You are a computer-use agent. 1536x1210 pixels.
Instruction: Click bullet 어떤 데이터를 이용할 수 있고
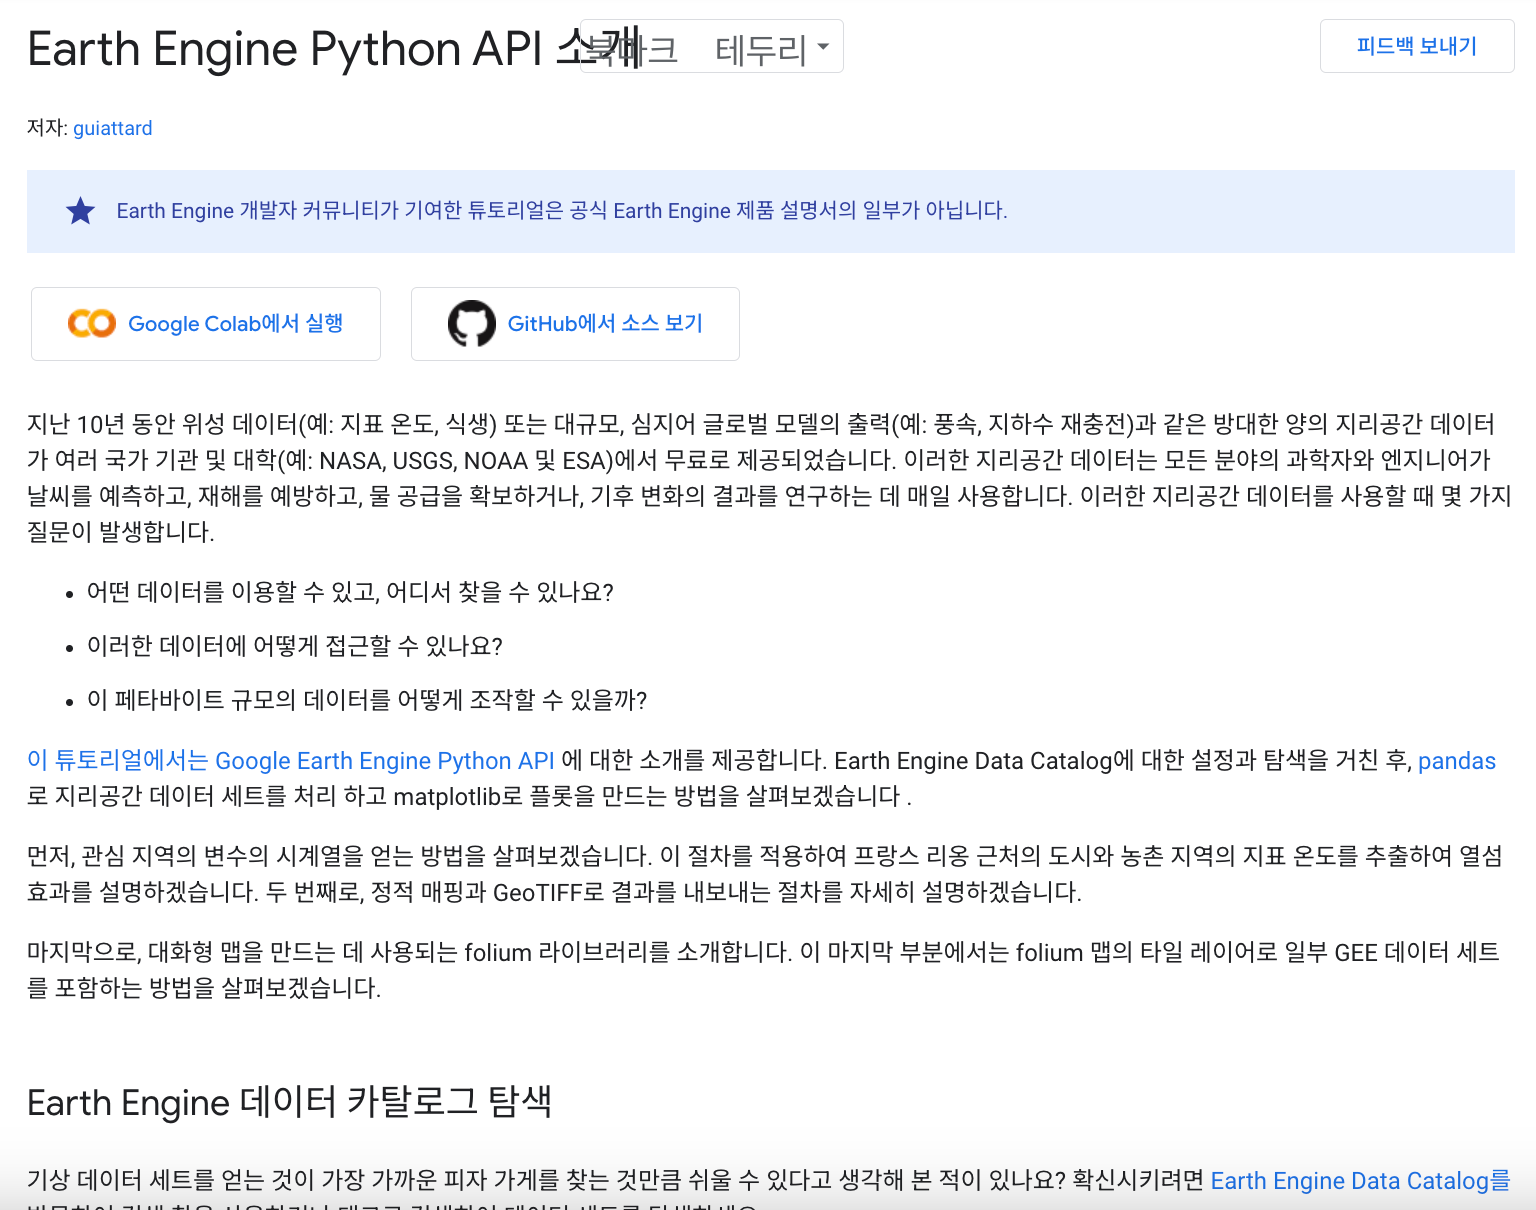350,592
